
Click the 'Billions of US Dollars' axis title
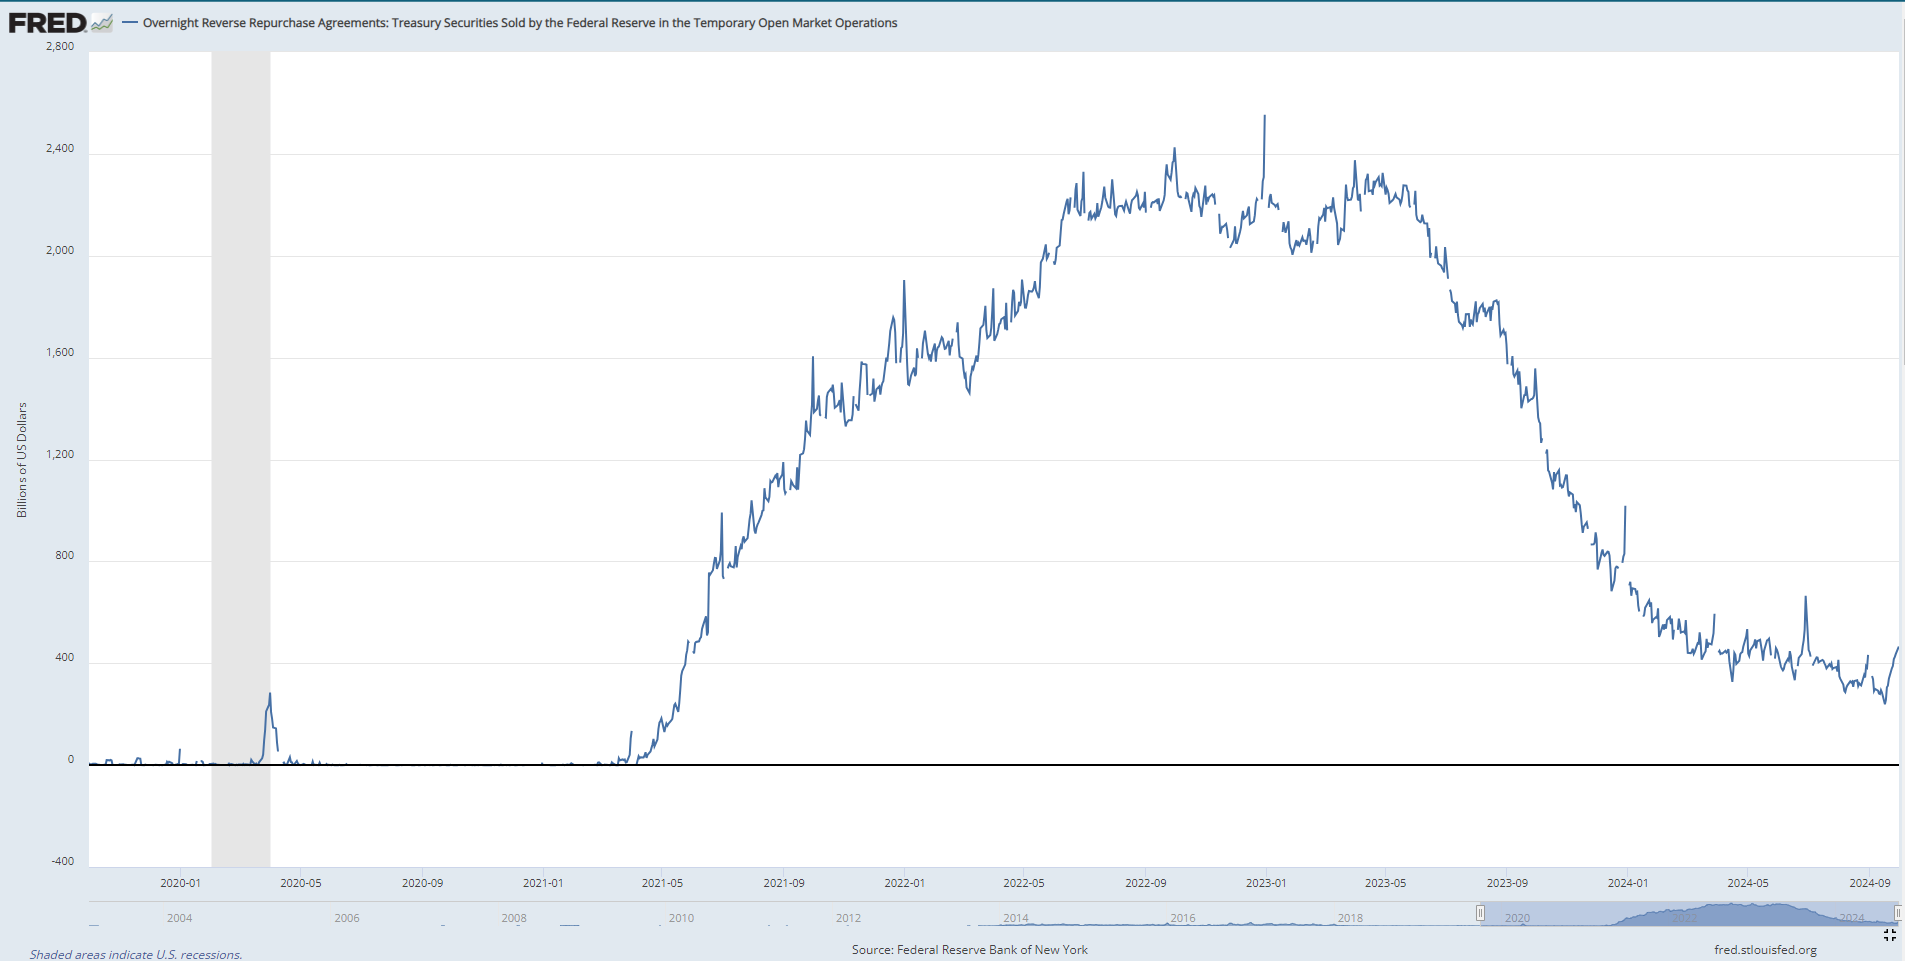22,460
